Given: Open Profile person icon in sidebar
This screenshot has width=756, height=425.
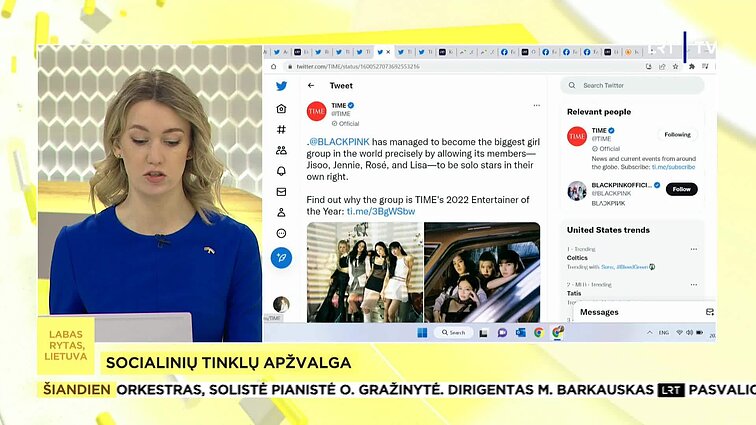Looking at the screenshot, I should [x=282, y=212].
